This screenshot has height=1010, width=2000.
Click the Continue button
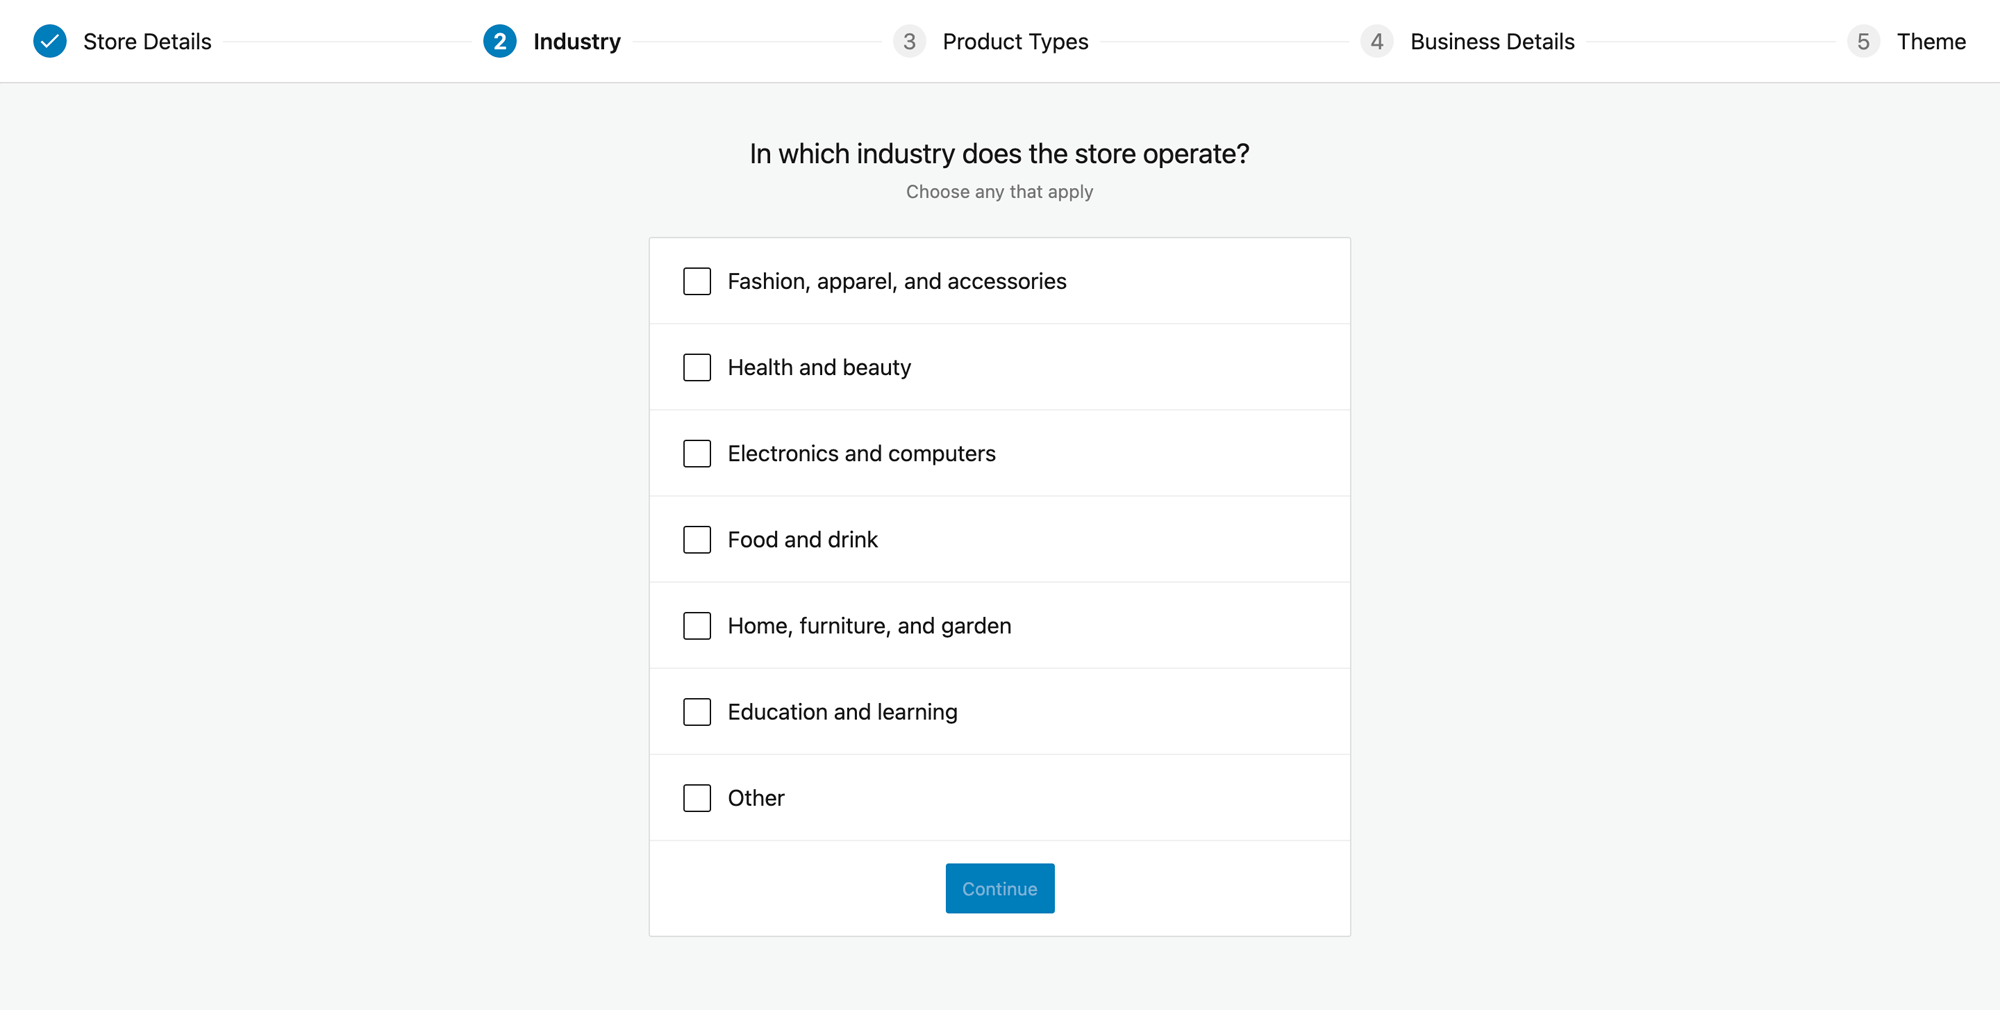click(999, 888)
